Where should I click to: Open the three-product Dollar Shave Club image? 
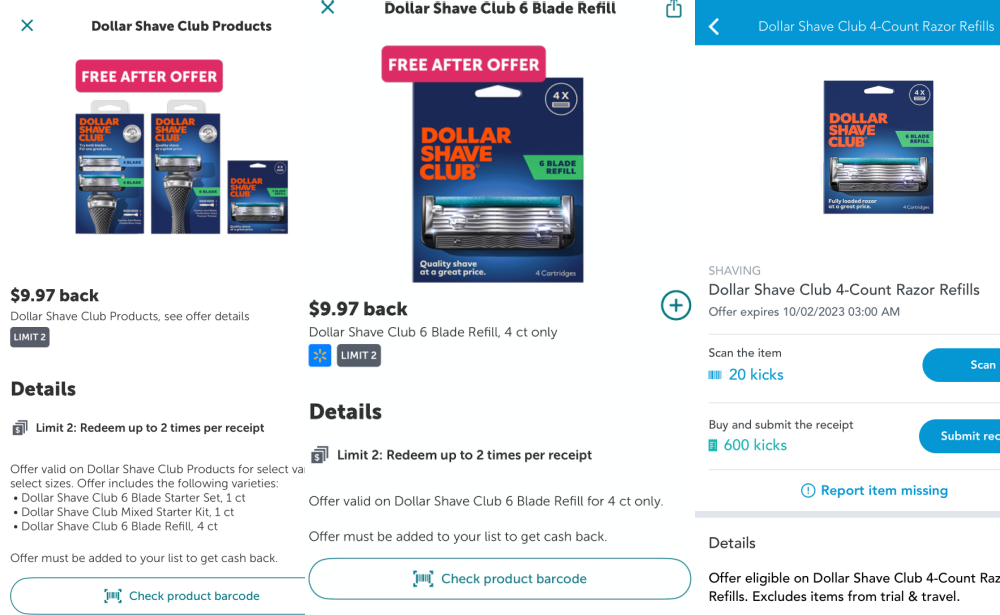click(x=182, y=167)
